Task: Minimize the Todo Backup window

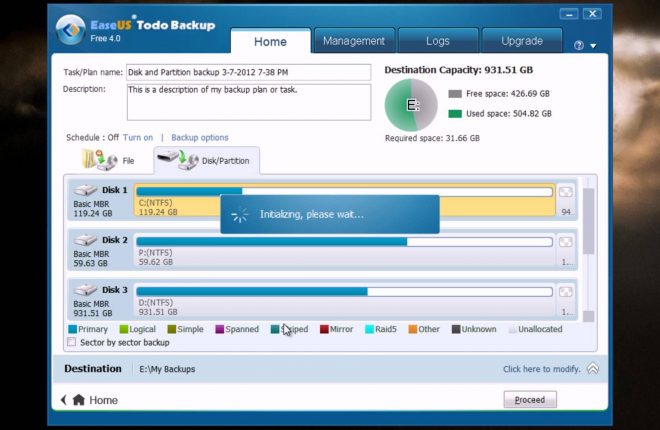Action: (x=569, y=14)
